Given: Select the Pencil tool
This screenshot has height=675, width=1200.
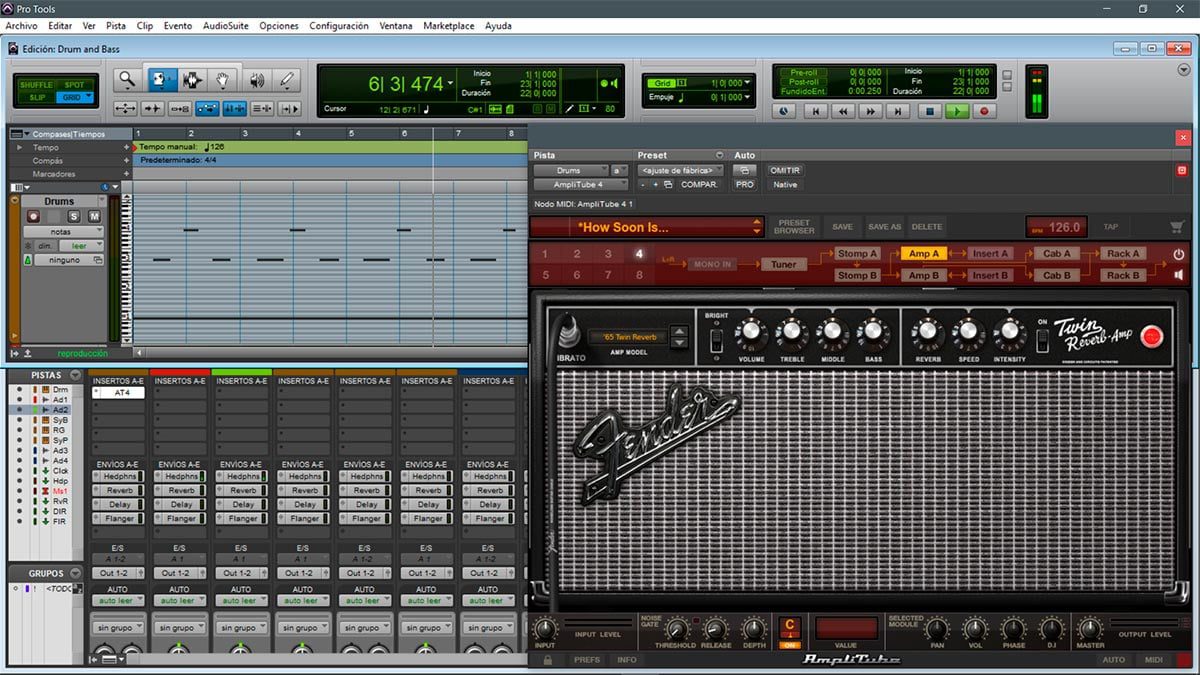Looking at the screenshot, I should 287,80.
